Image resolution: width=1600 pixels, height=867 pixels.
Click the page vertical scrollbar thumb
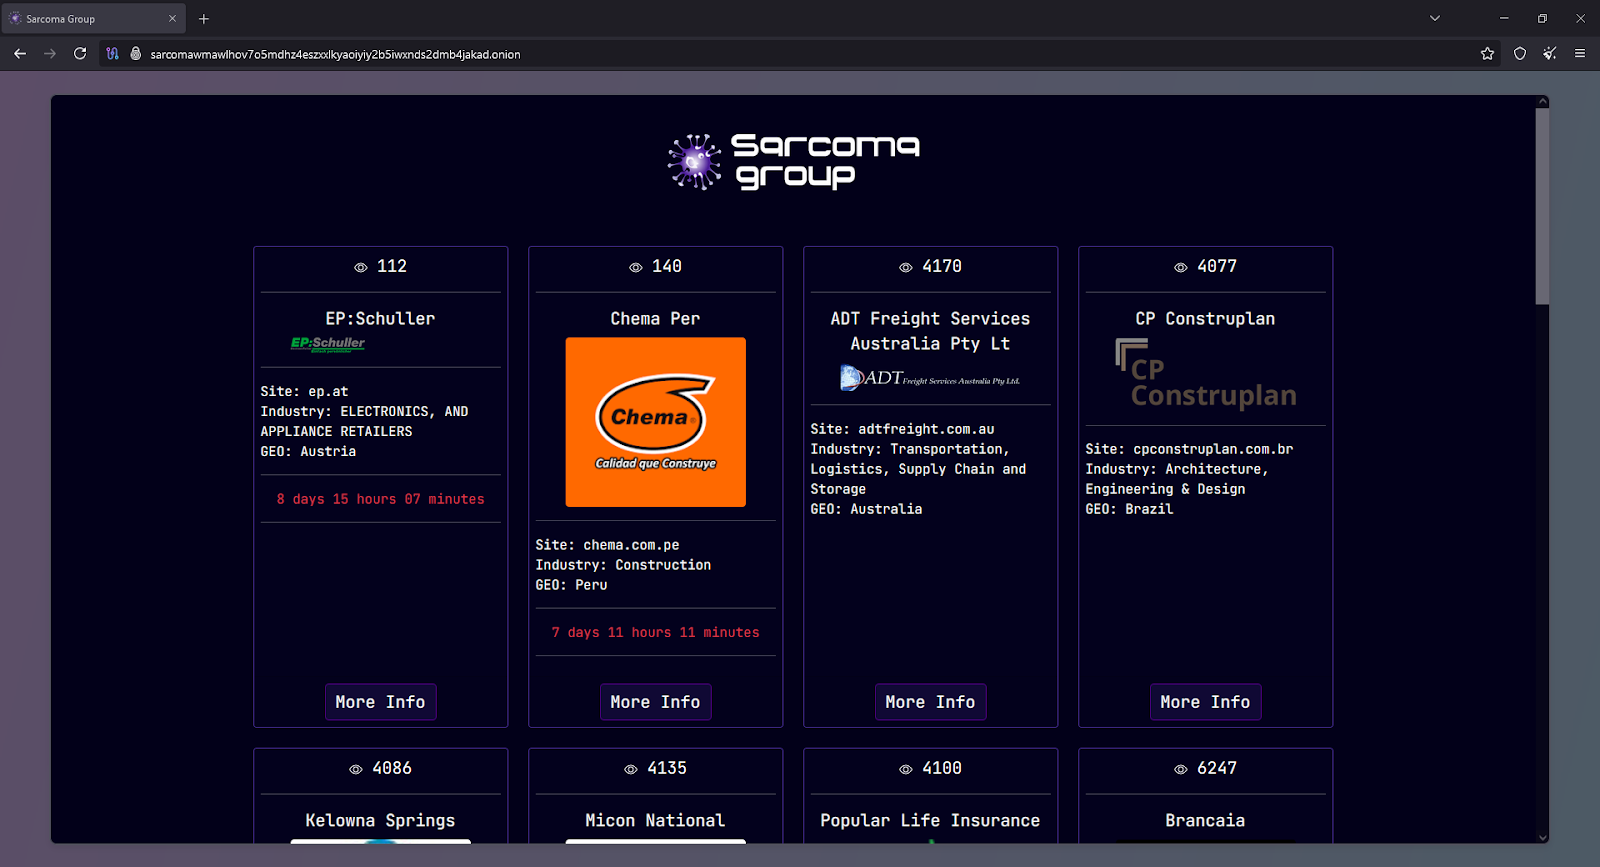tap(1542, 206)
